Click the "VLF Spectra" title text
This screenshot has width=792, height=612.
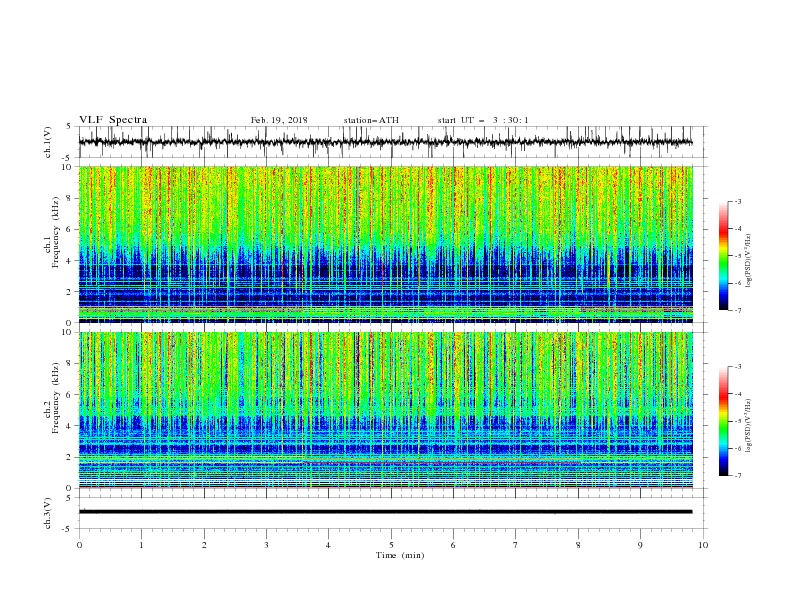pos(113,120)
